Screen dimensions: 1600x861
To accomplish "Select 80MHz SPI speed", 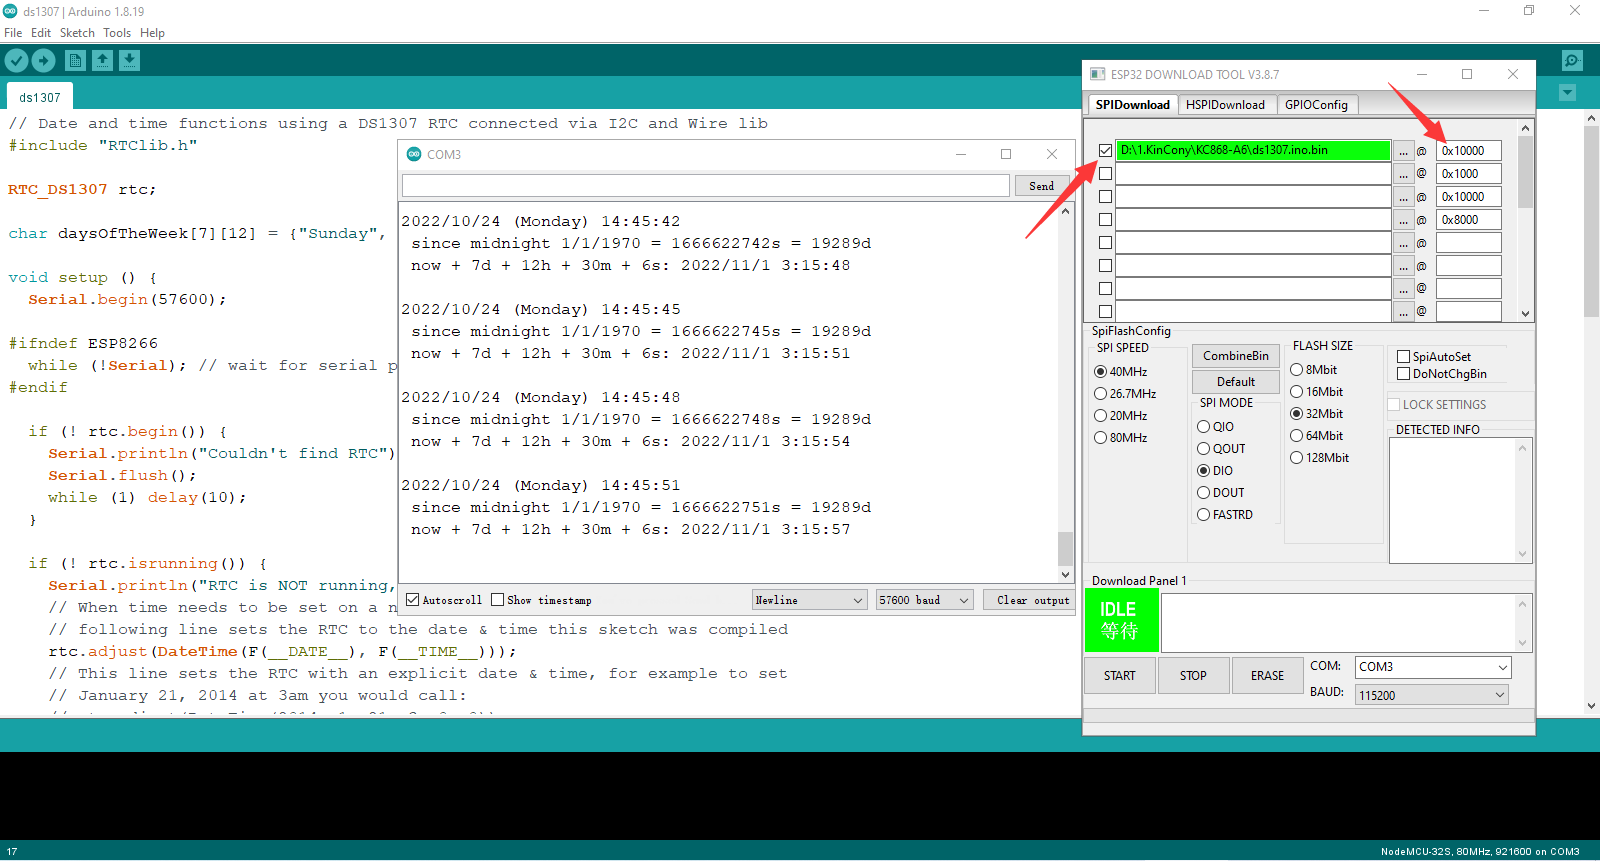I will point(1101,438).
